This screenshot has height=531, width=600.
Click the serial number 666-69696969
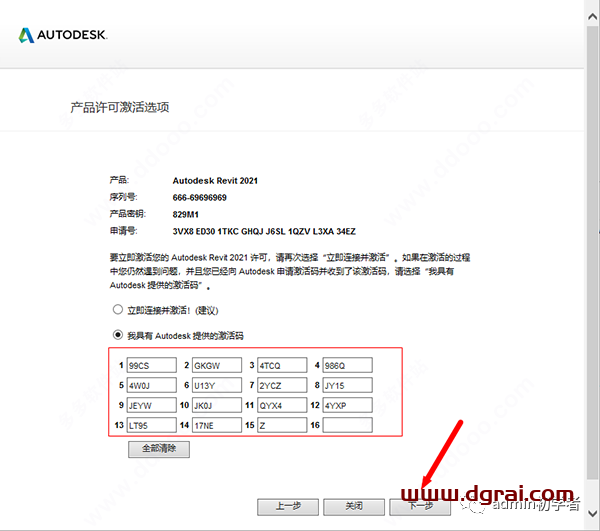click(x=199, y=197)
